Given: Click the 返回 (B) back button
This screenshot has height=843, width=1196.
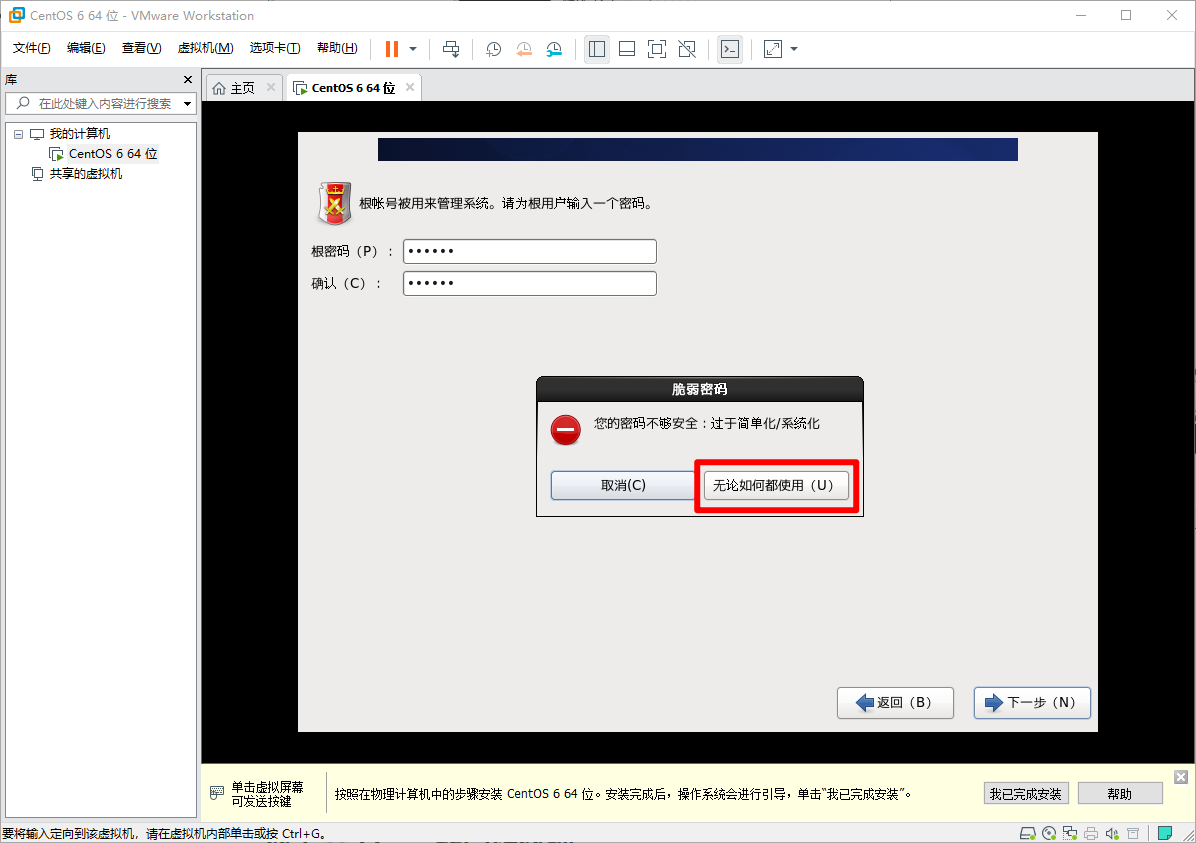Looking at the screenshot, I should click(895, 703).
